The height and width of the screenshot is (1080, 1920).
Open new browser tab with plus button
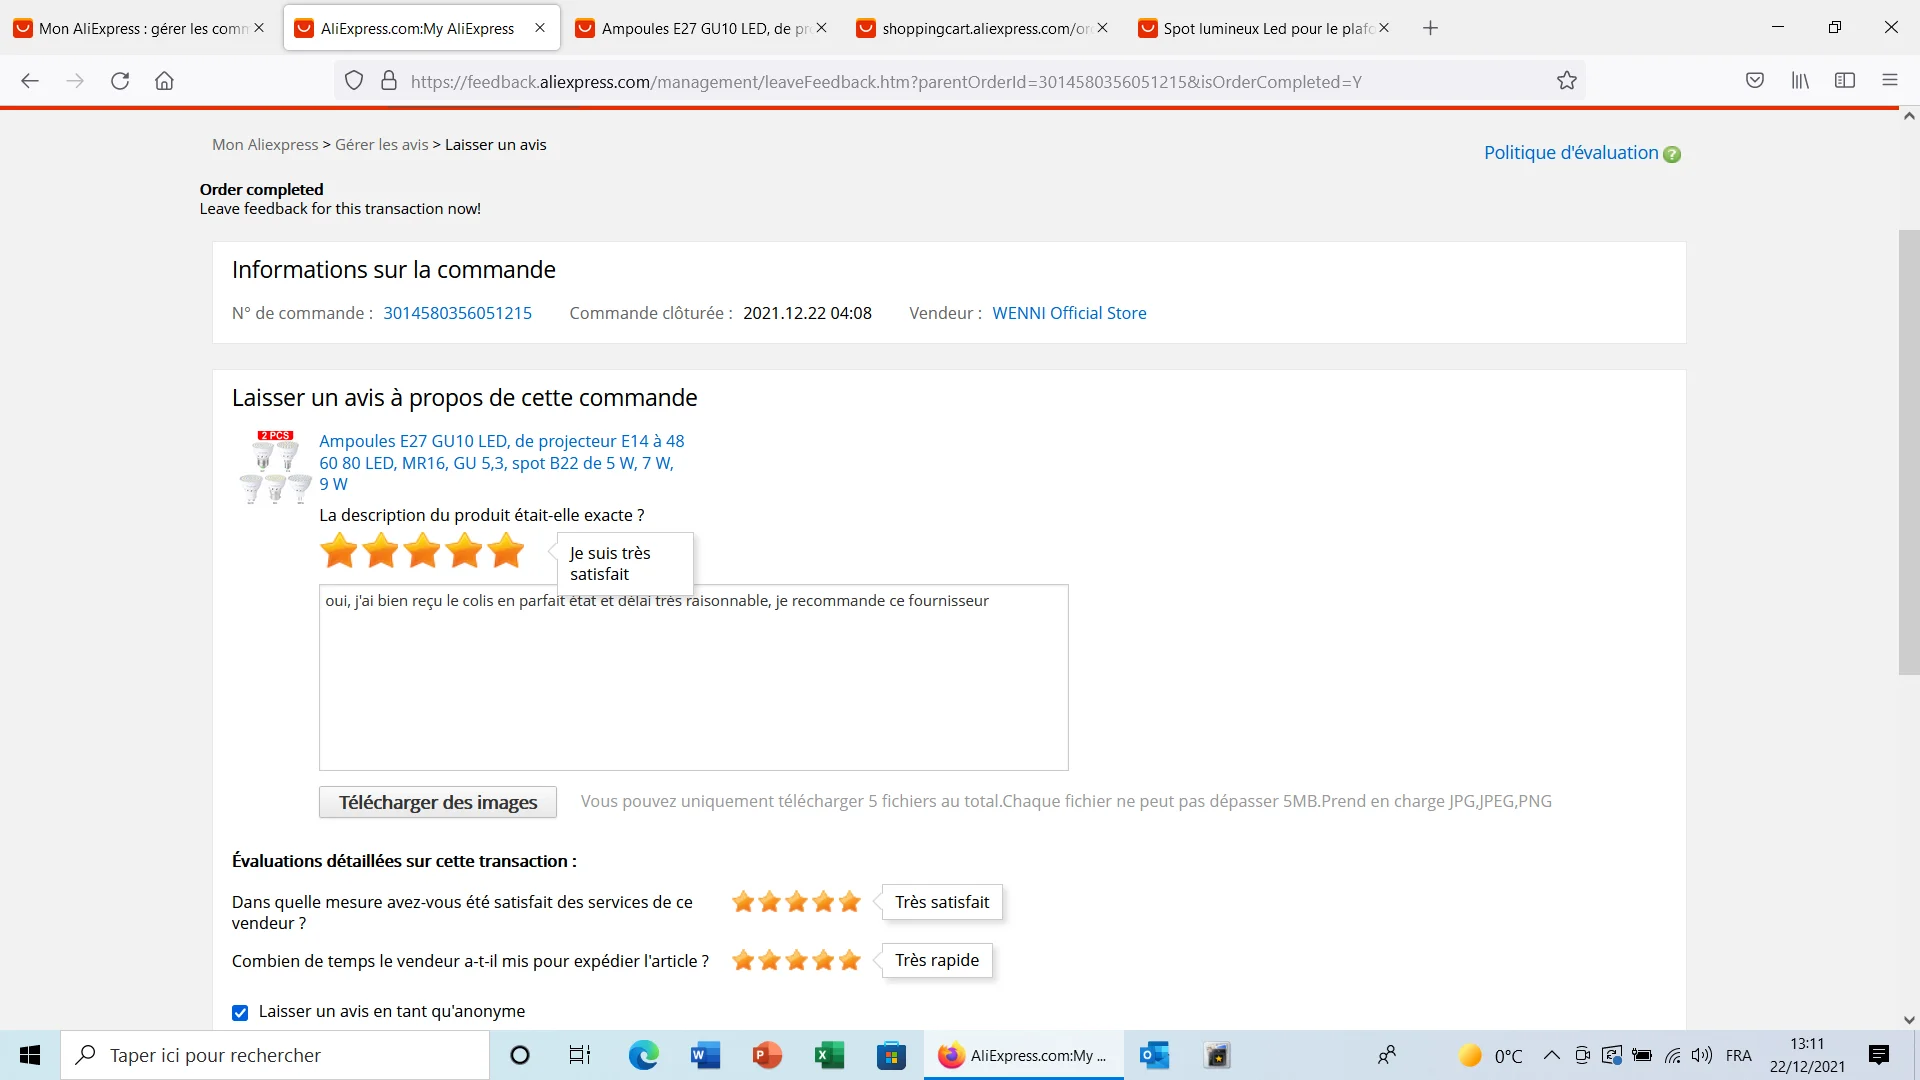(1430, 28)
